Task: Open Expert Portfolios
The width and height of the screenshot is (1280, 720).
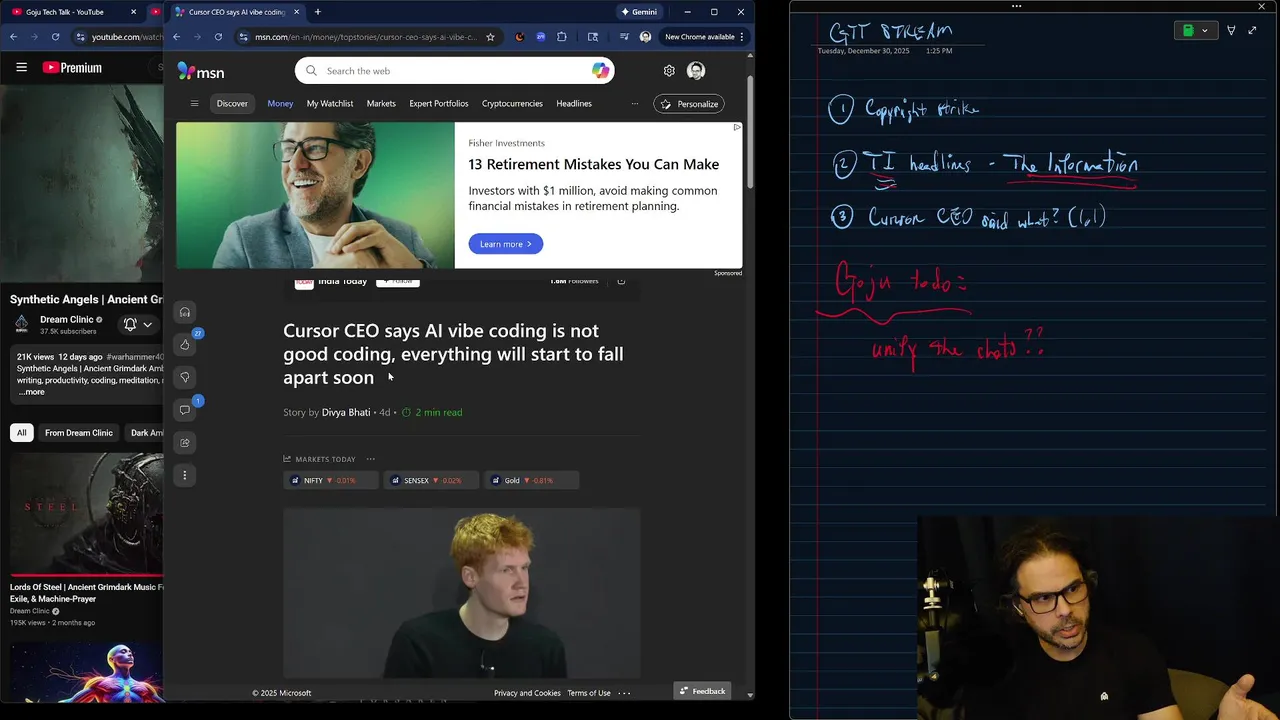Action: tap(439, 103)
